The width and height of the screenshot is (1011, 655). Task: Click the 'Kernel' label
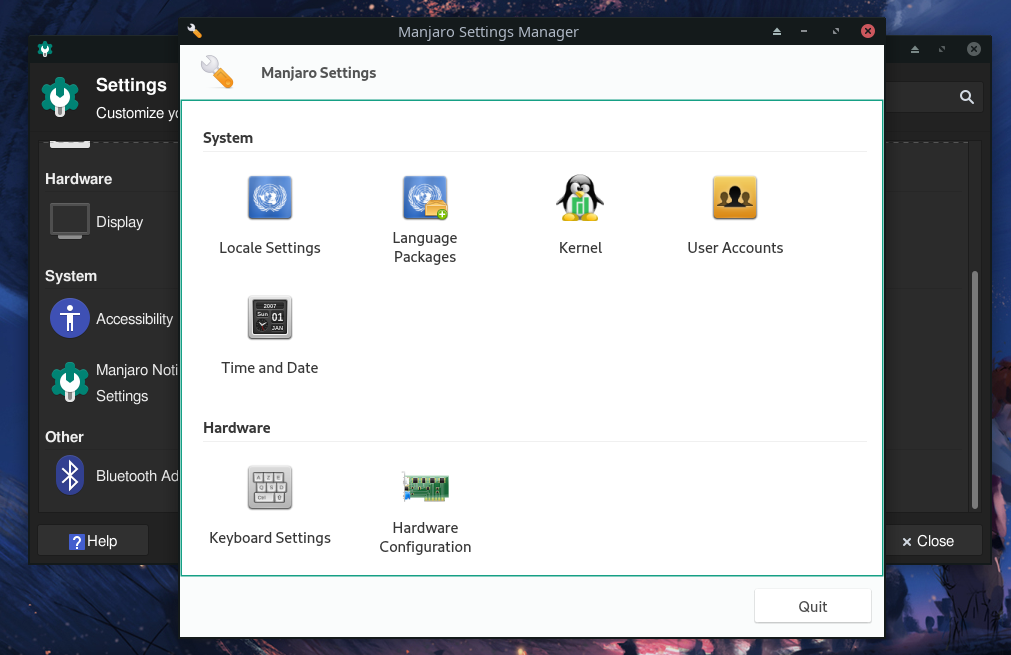tap(580, 248)
